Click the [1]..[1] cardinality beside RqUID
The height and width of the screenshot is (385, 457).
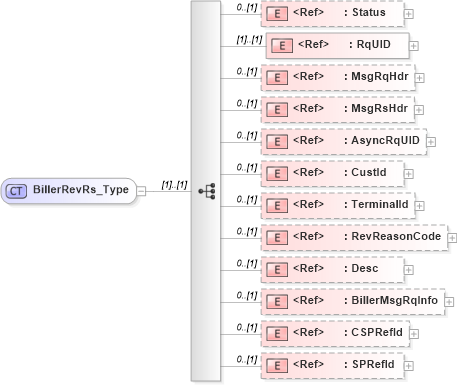[x=249, y=40]
